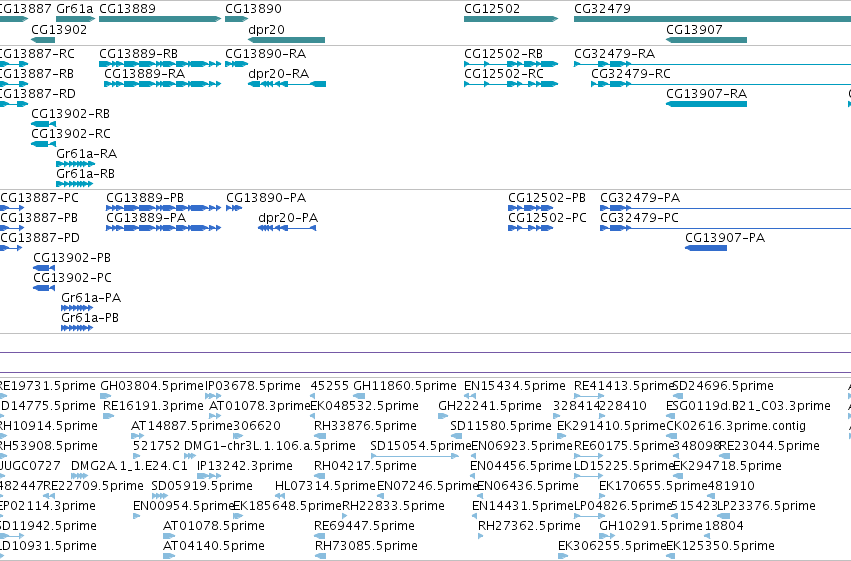The height and width of the screenshot is (561, 851).
Task: Open the CK02616.3prime.contig EST label
Action: click(735, 426)
